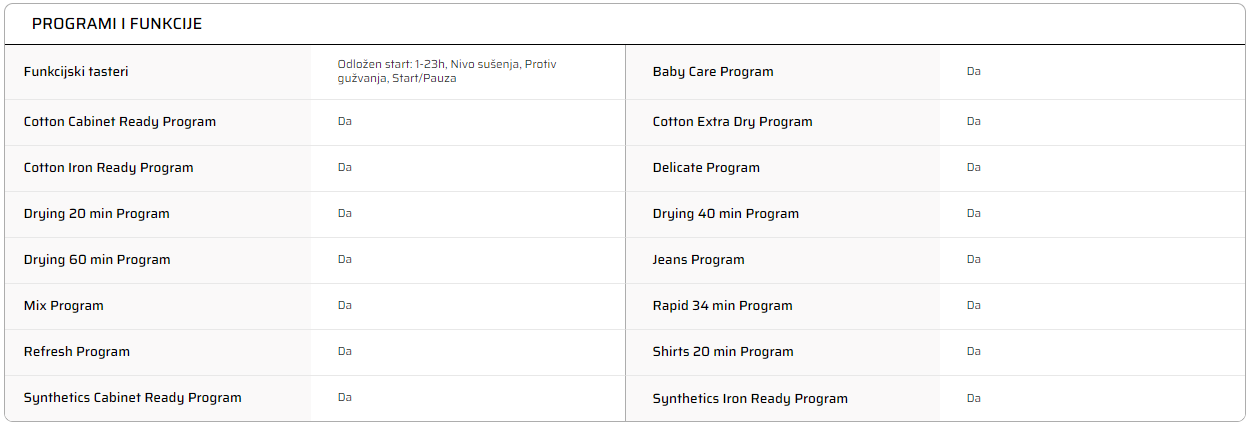Select the Drying 40 min Program label
1250x425 pixels.
pos(726,214)
